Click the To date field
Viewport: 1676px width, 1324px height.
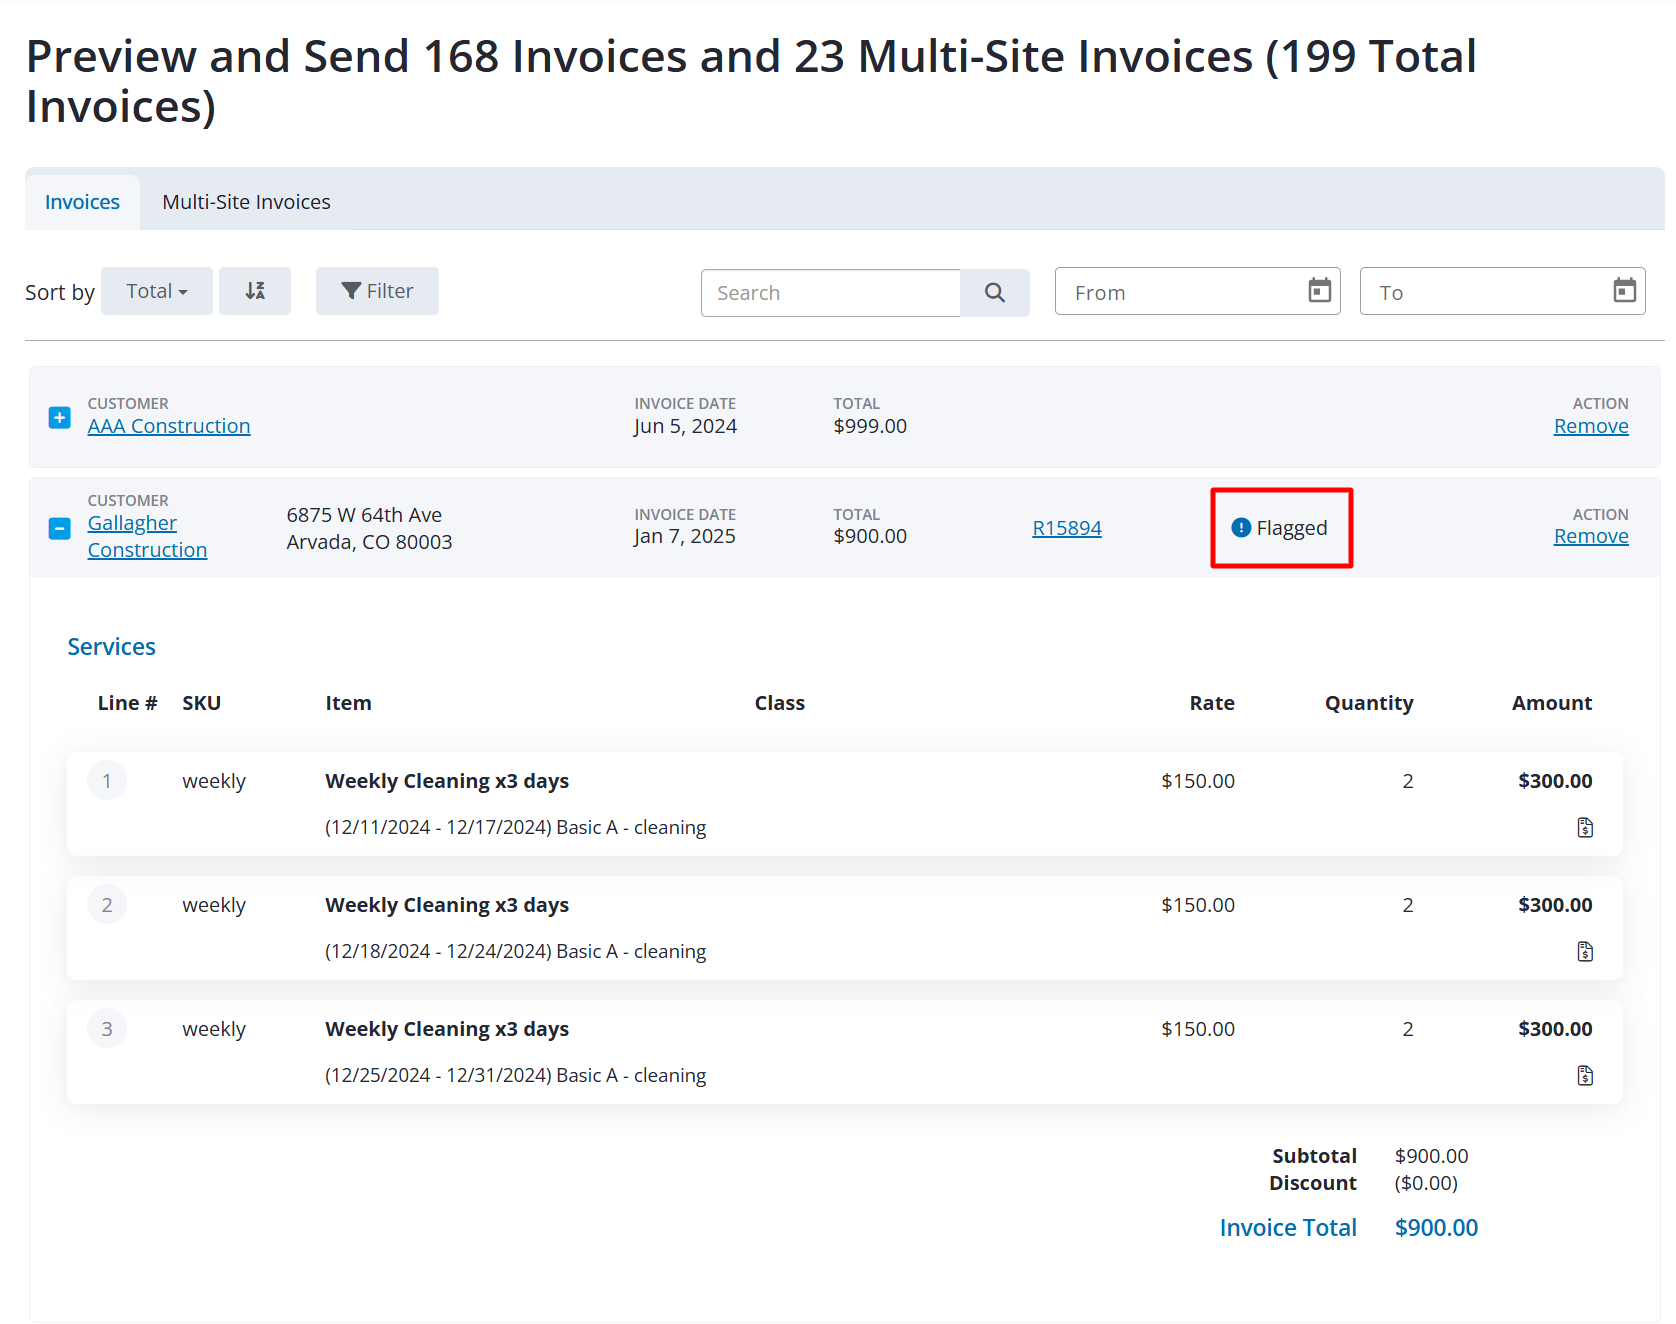tap(1502, 292)
